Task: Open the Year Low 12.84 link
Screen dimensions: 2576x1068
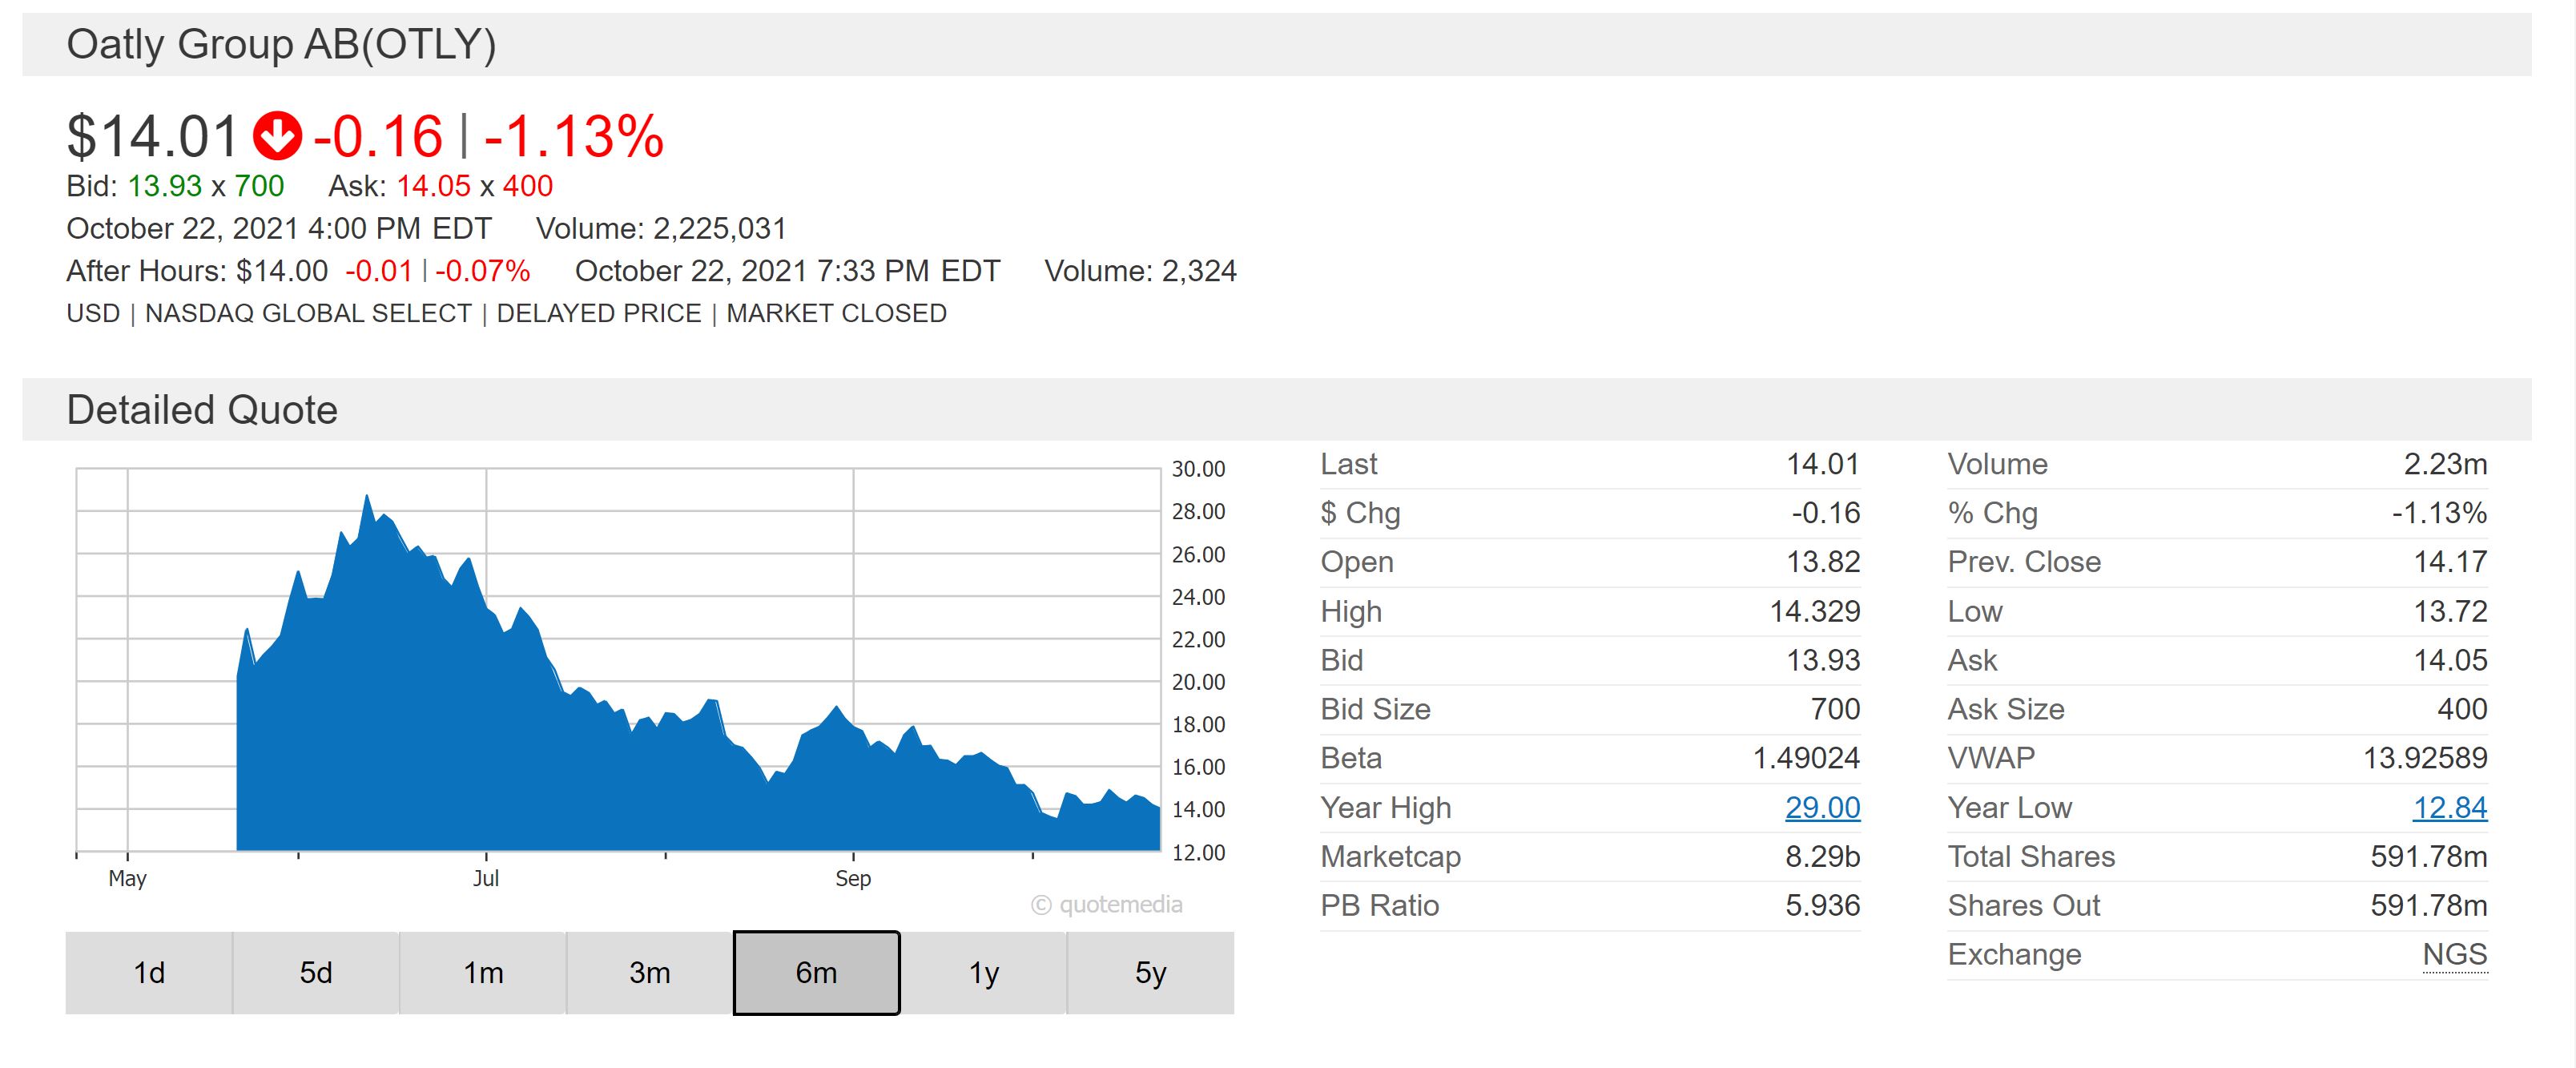Action: tap(2449, 807)
